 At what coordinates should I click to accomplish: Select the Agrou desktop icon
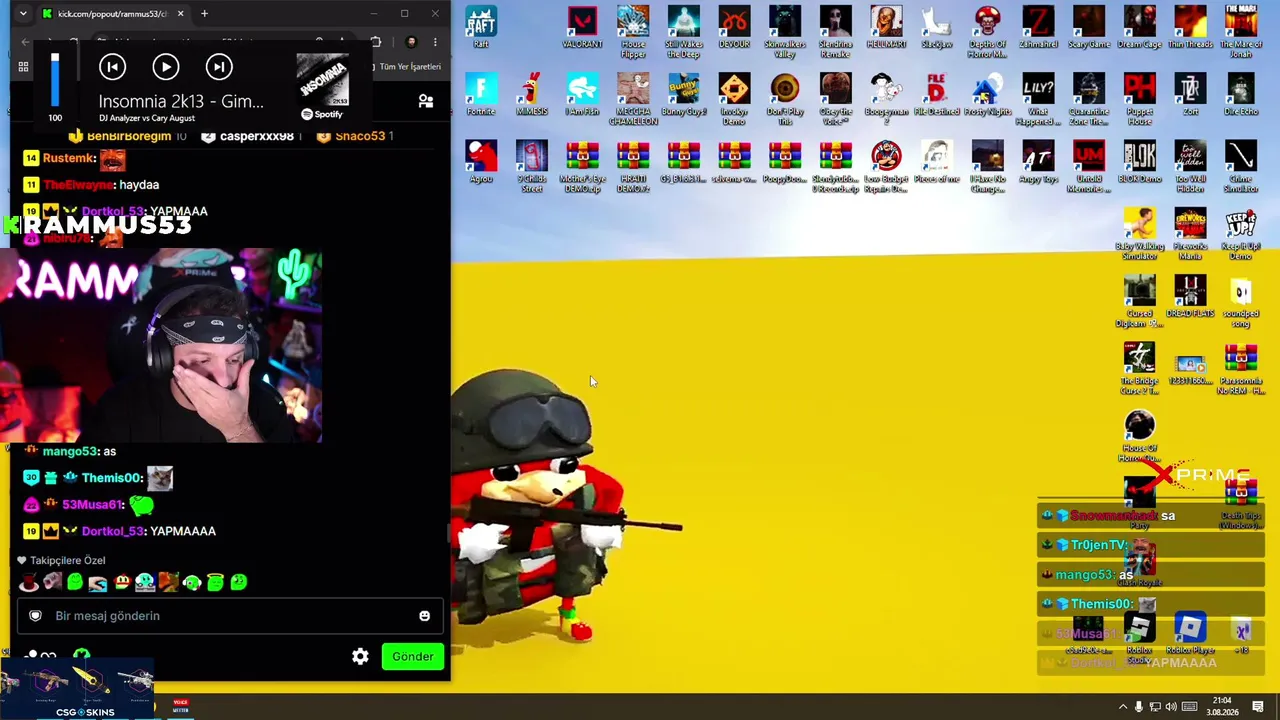click(481, 161)
